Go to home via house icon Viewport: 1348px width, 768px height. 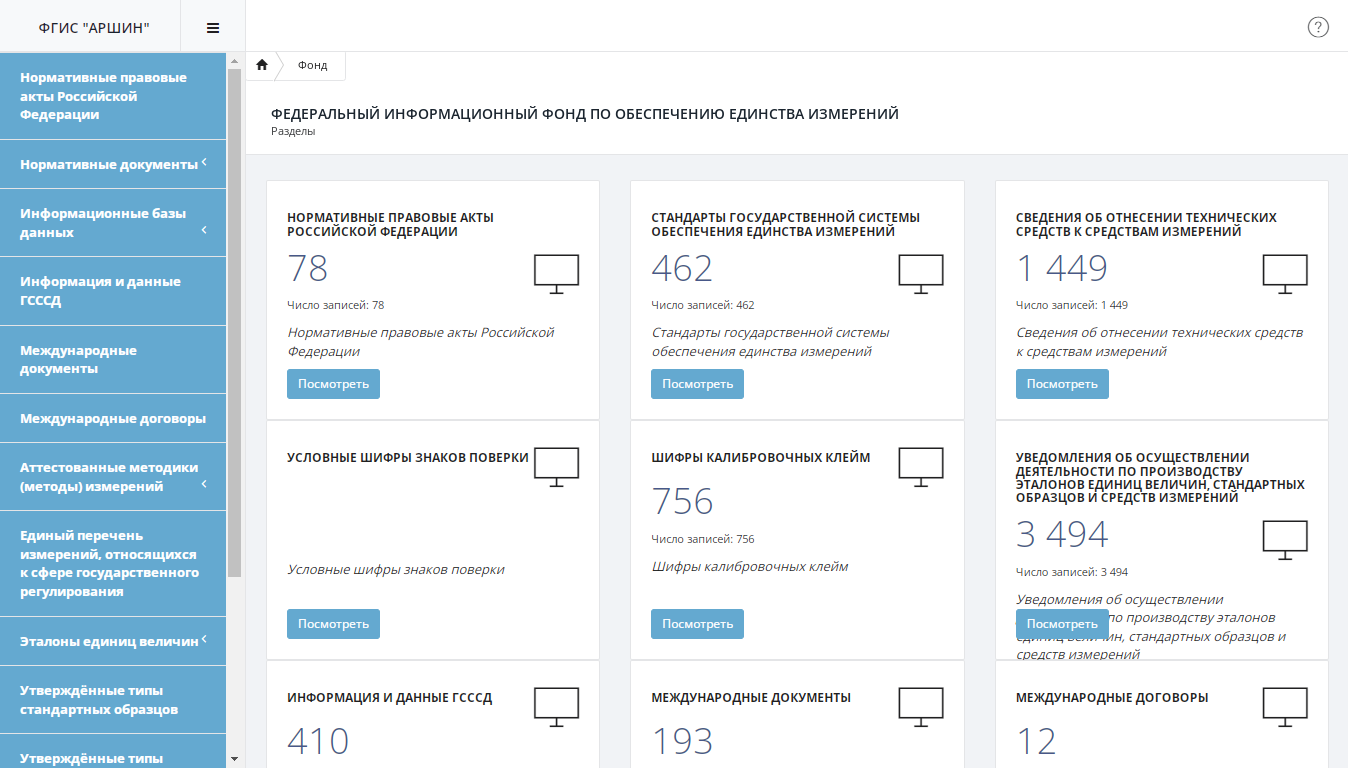[x=262, y=65]
